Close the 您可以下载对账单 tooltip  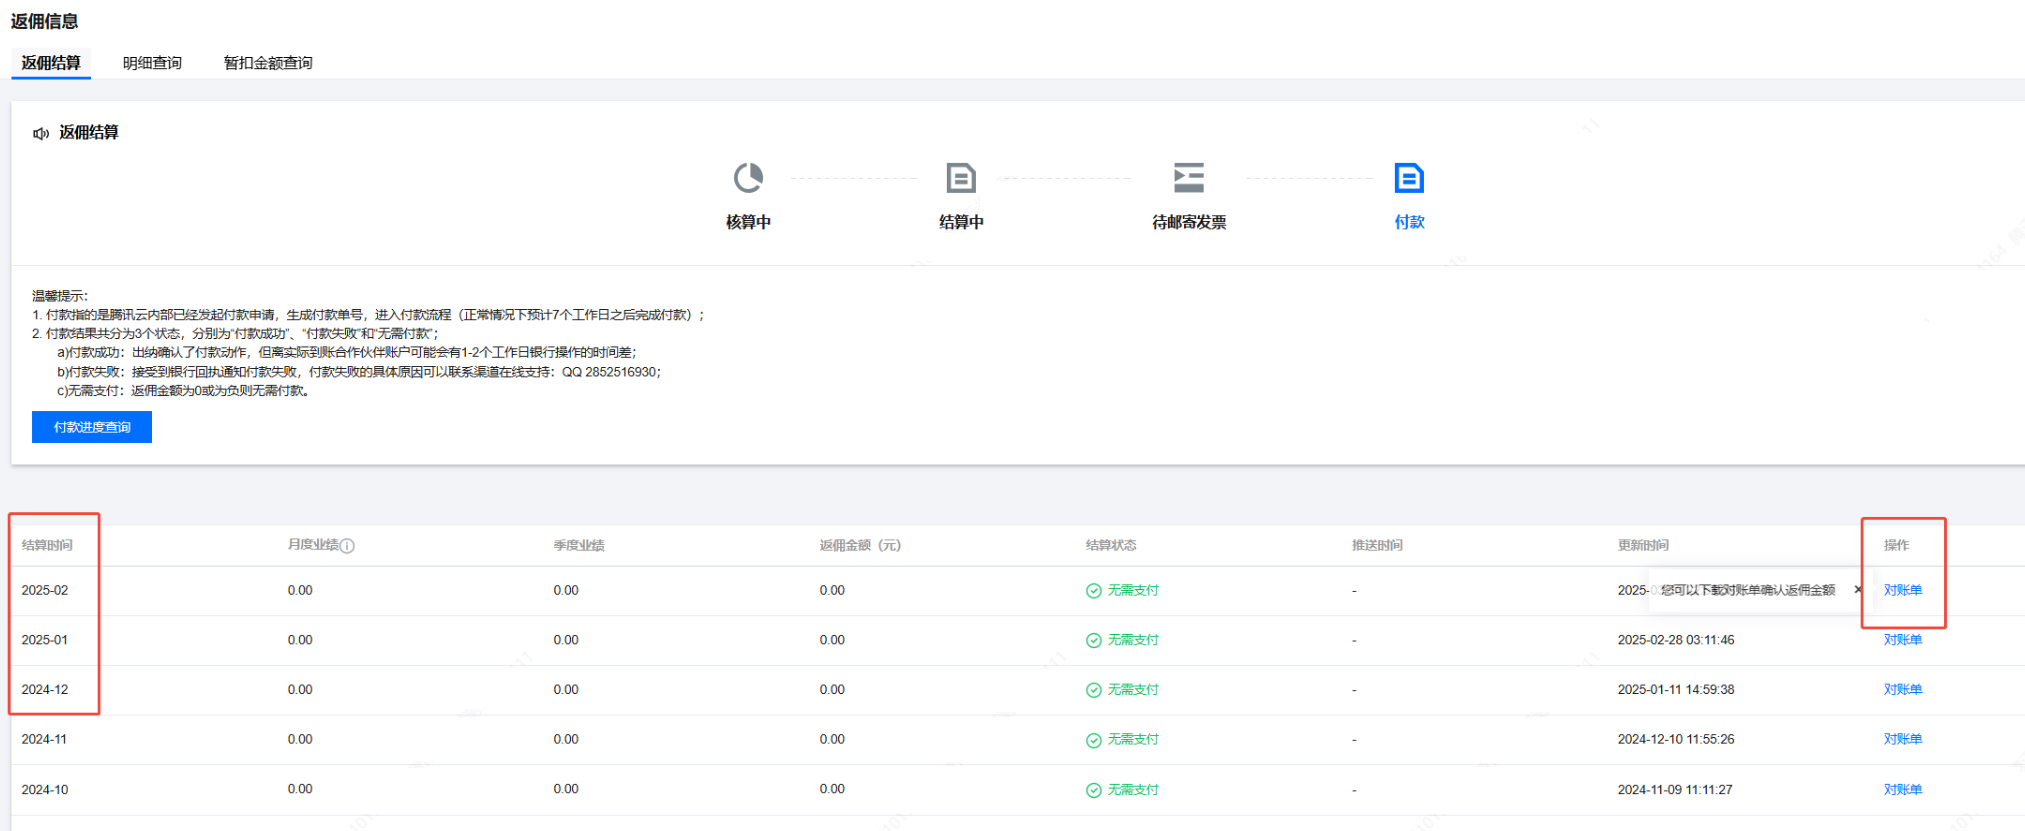[1858, 590]
